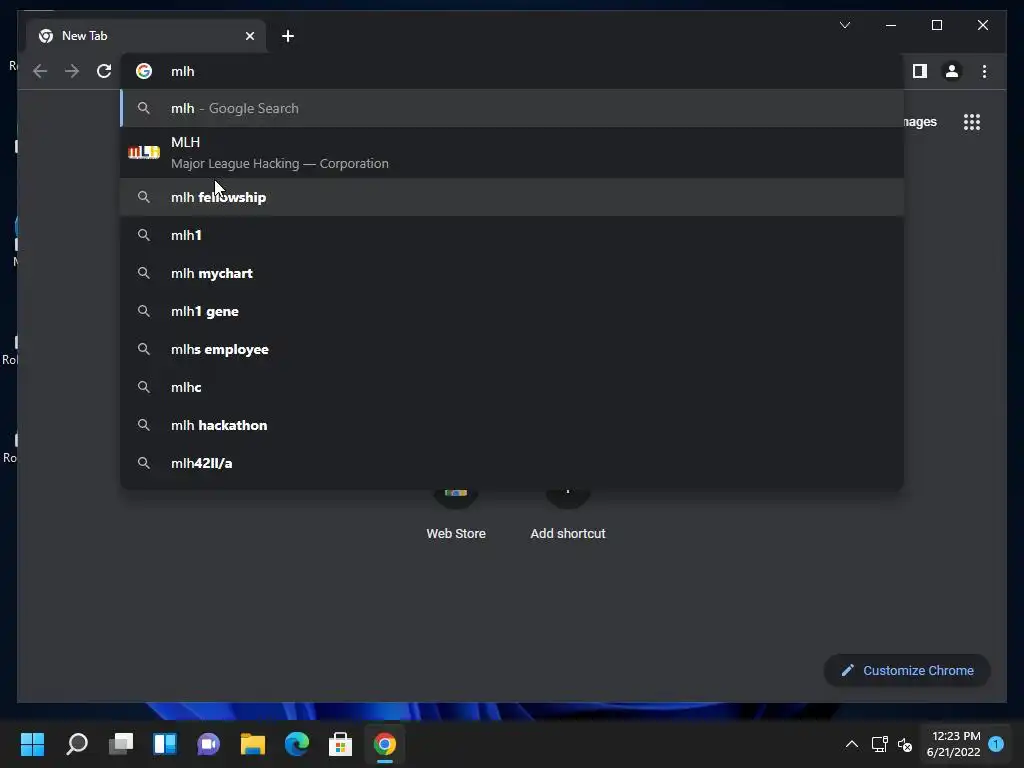Select the 'mlh mychart' suggestion

[x=513, y=273]
